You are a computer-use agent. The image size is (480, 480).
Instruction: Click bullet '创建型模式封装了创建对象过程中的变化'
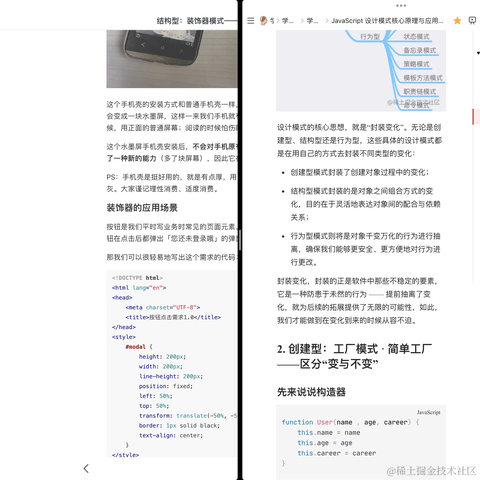[x=359, y=172]
